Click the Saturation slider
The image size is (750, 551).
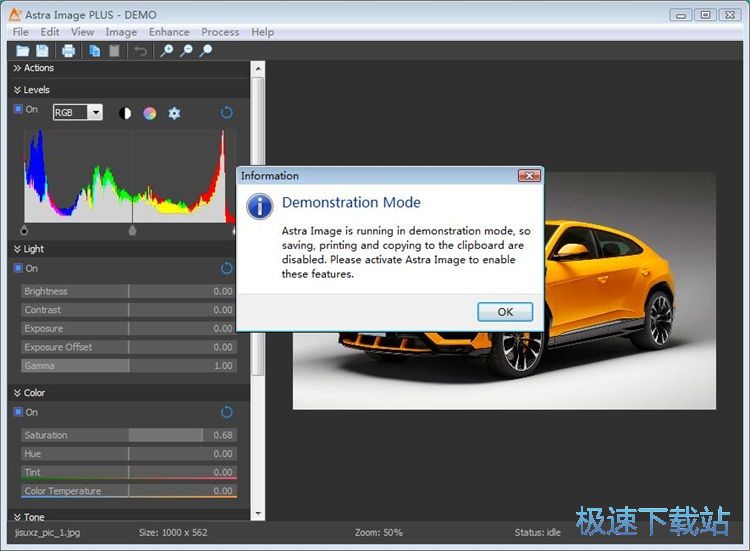point(129,435)
